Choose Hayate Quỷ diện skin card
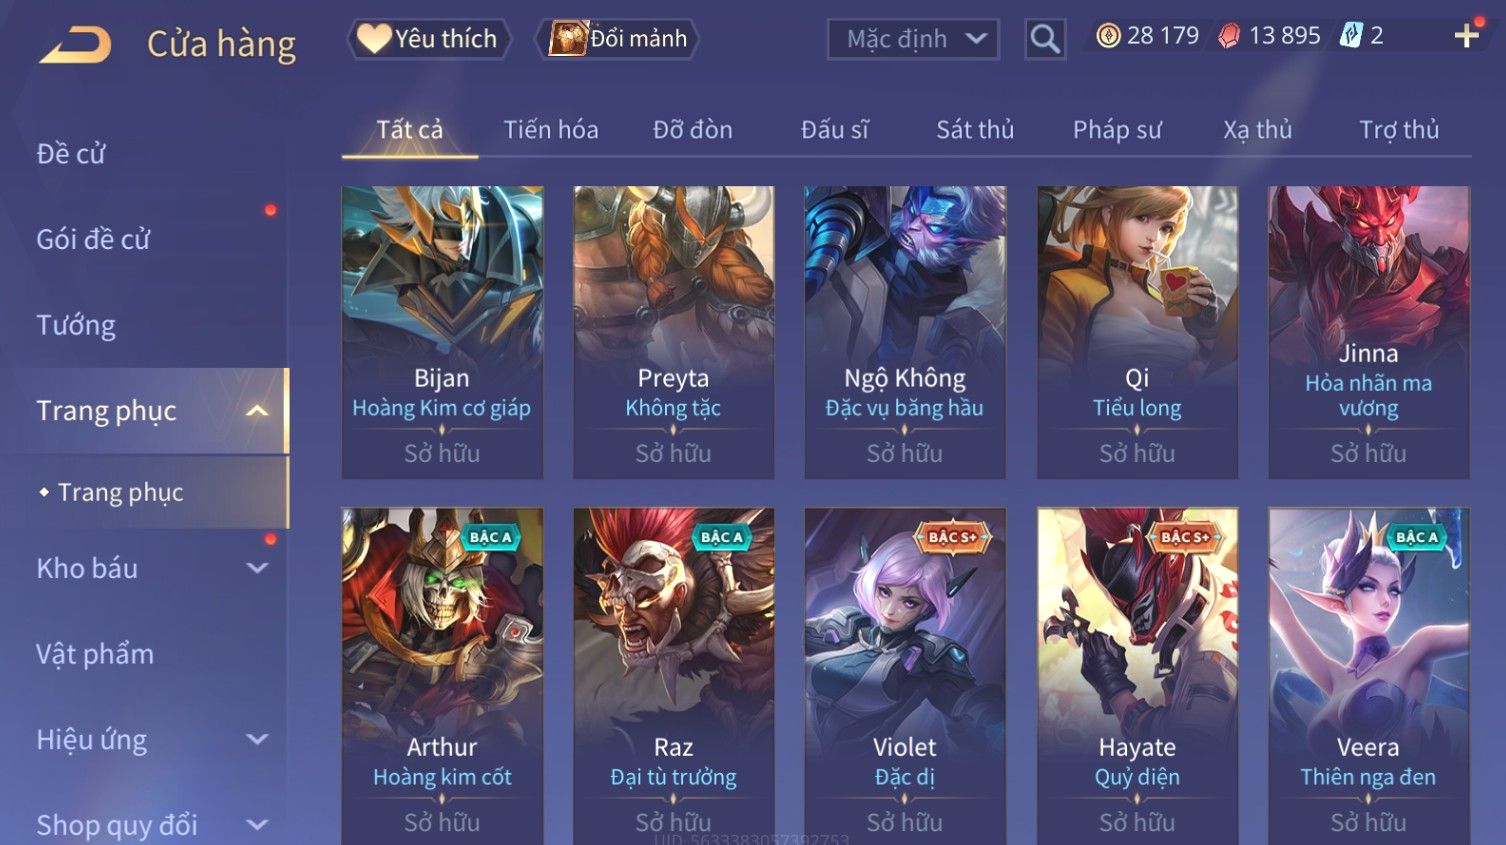Screen dimensions: 1506x845 1137,676
